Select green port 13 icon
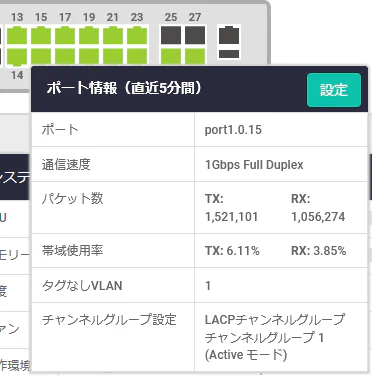 (17, 36)
